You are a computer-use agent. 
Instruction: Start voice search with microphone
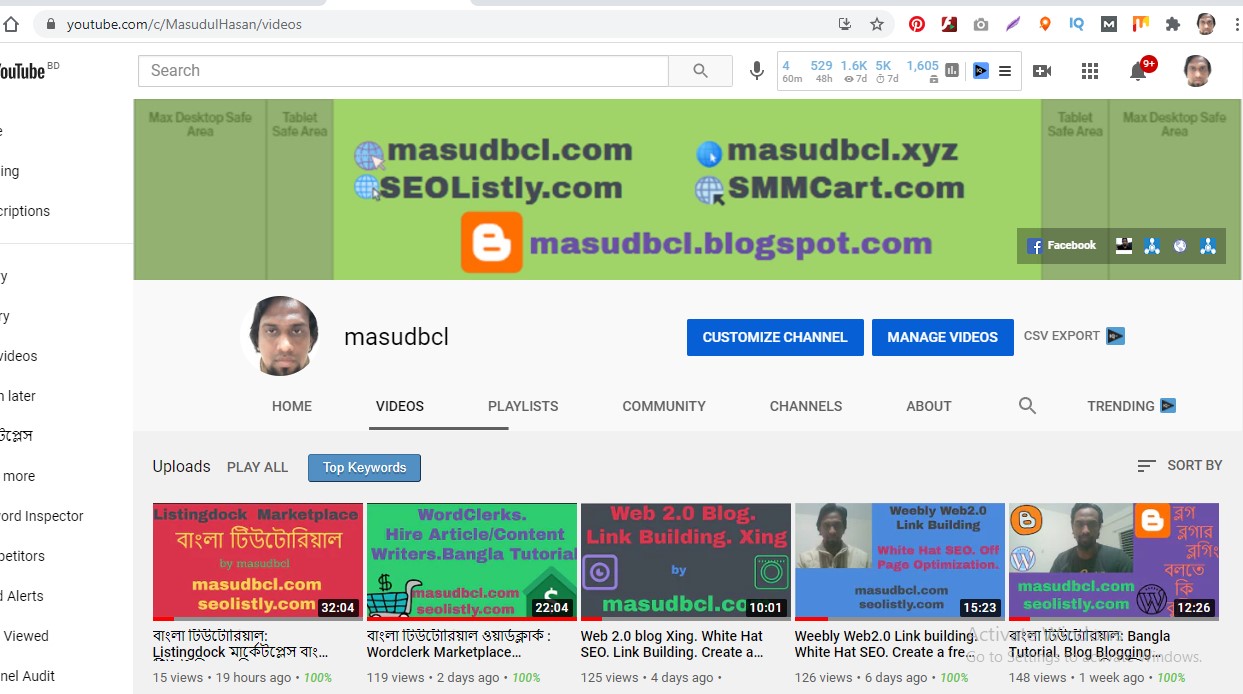point(757,71)
